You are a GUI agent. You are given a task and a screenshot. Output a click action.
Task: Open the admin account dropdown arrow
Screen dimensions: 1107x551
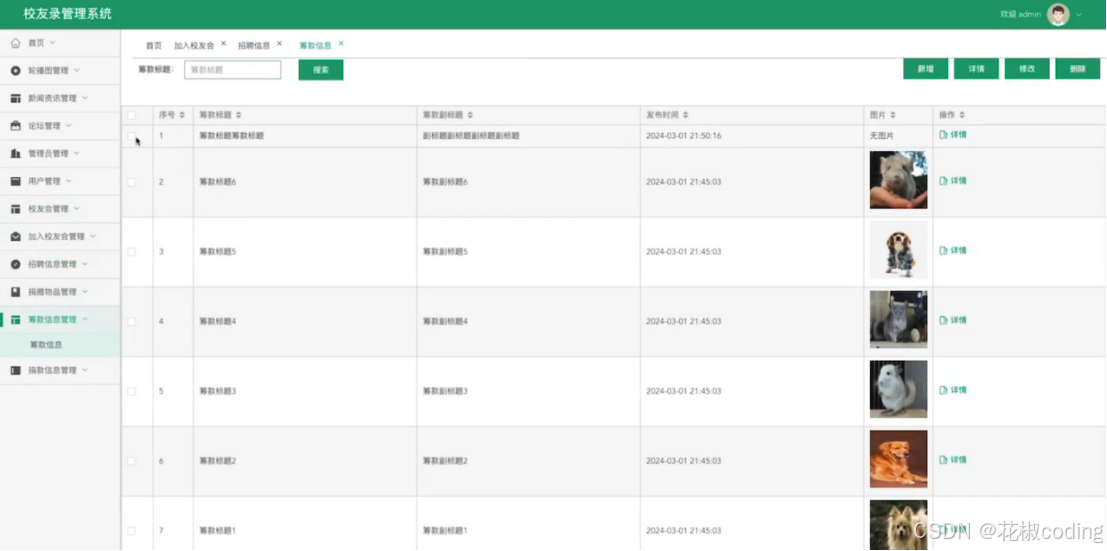point(1079,15)
